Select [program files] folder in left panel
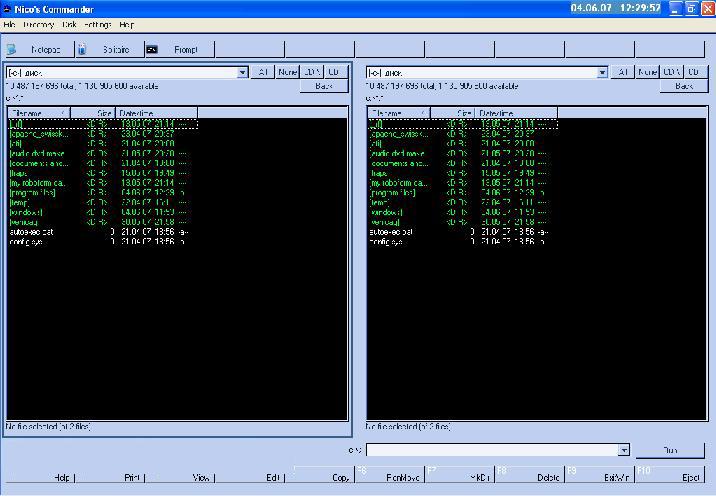 click(32, 193)
